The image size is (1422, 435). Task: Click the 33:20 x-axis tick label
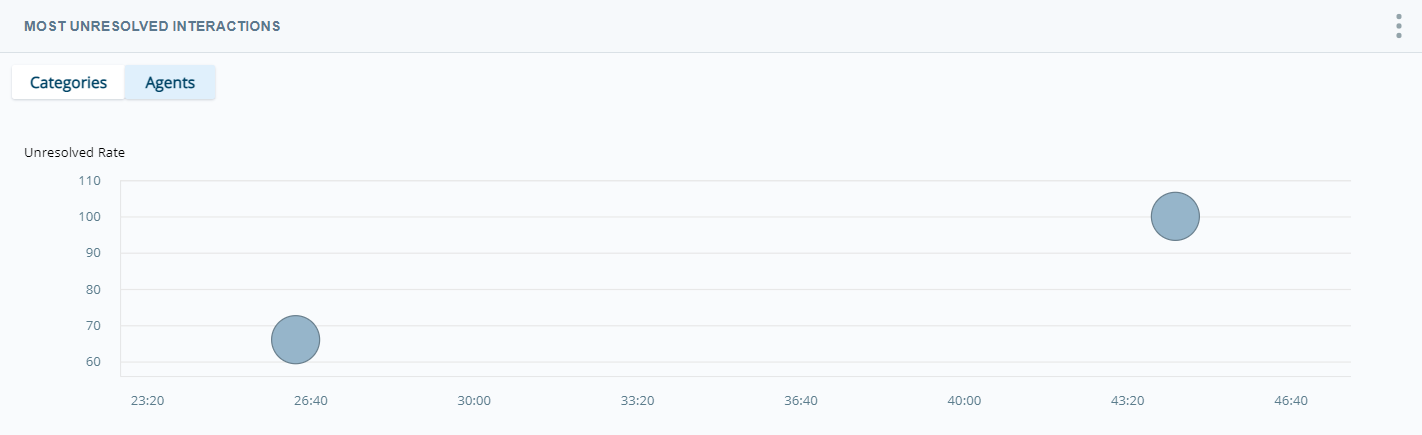(x=637, y=400)
